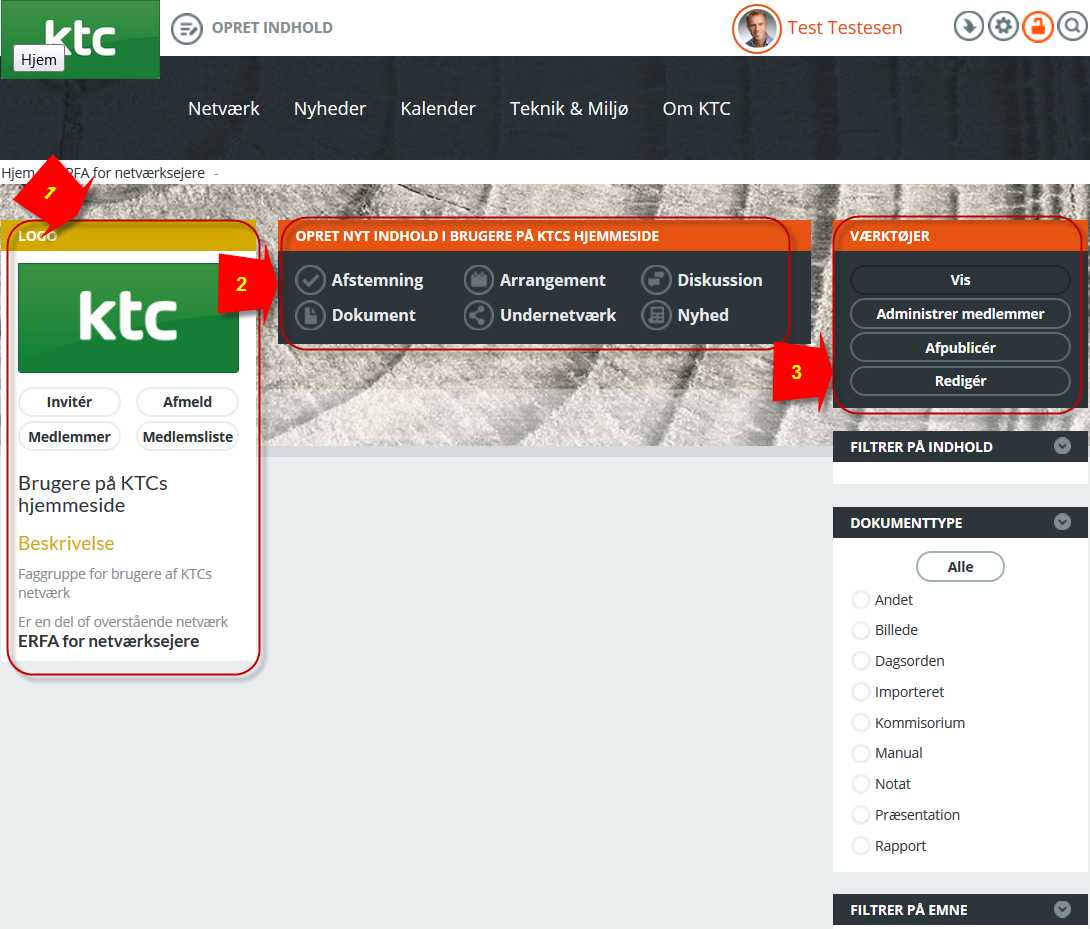The width and height of the screenshot is (1090, 929).
Task: Open the ERFA for netværksejere parent network link
Action: click(108, 641)
